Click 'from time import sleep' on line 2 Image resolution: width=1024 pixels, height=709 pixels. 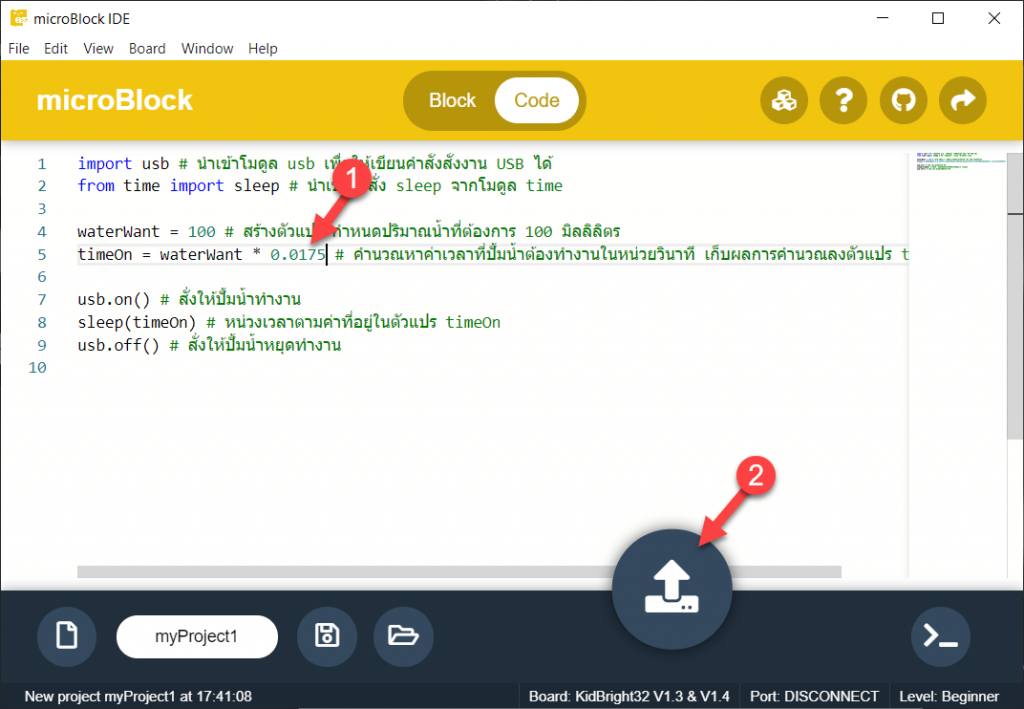point(178,186)
